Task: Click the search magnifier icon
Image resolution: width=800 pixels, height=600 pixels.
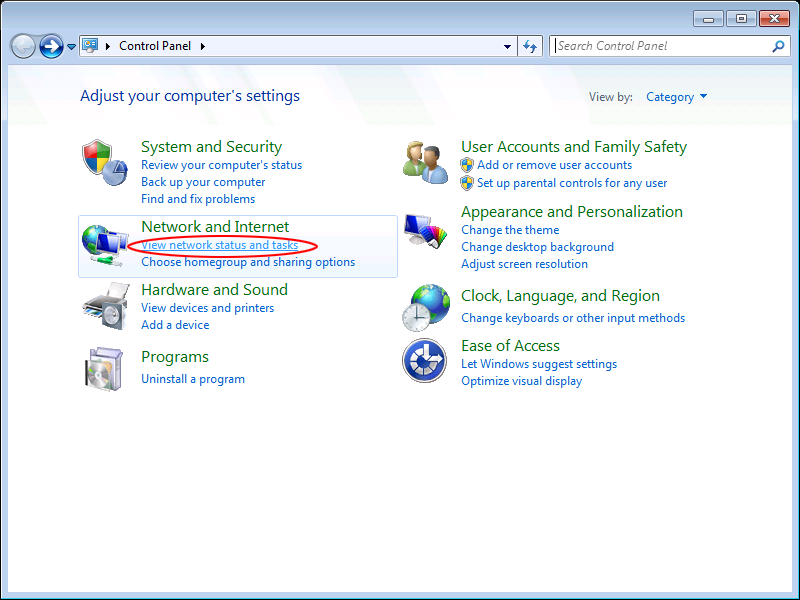Action: click(x=778, y=46)
